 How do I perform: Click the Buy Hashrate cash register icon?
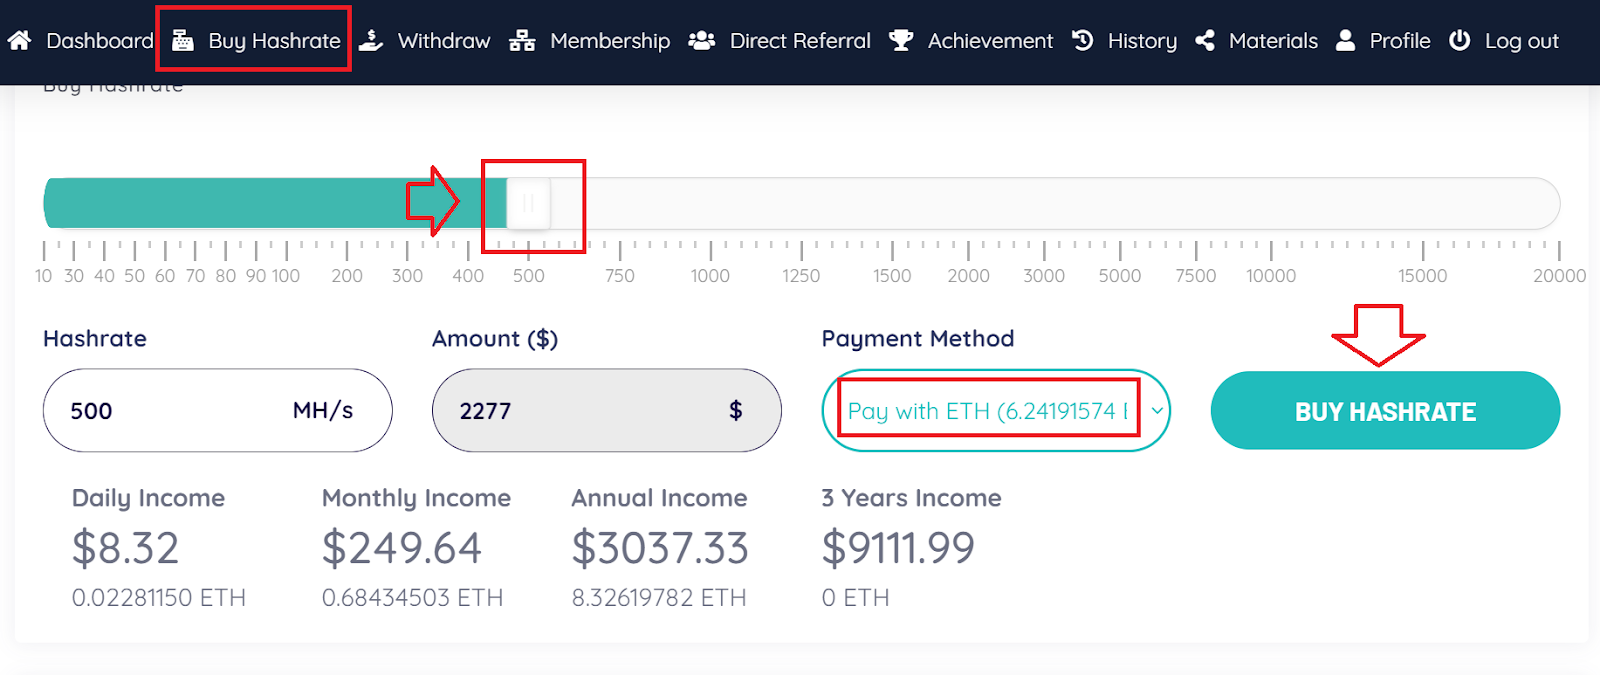(183, 41)
